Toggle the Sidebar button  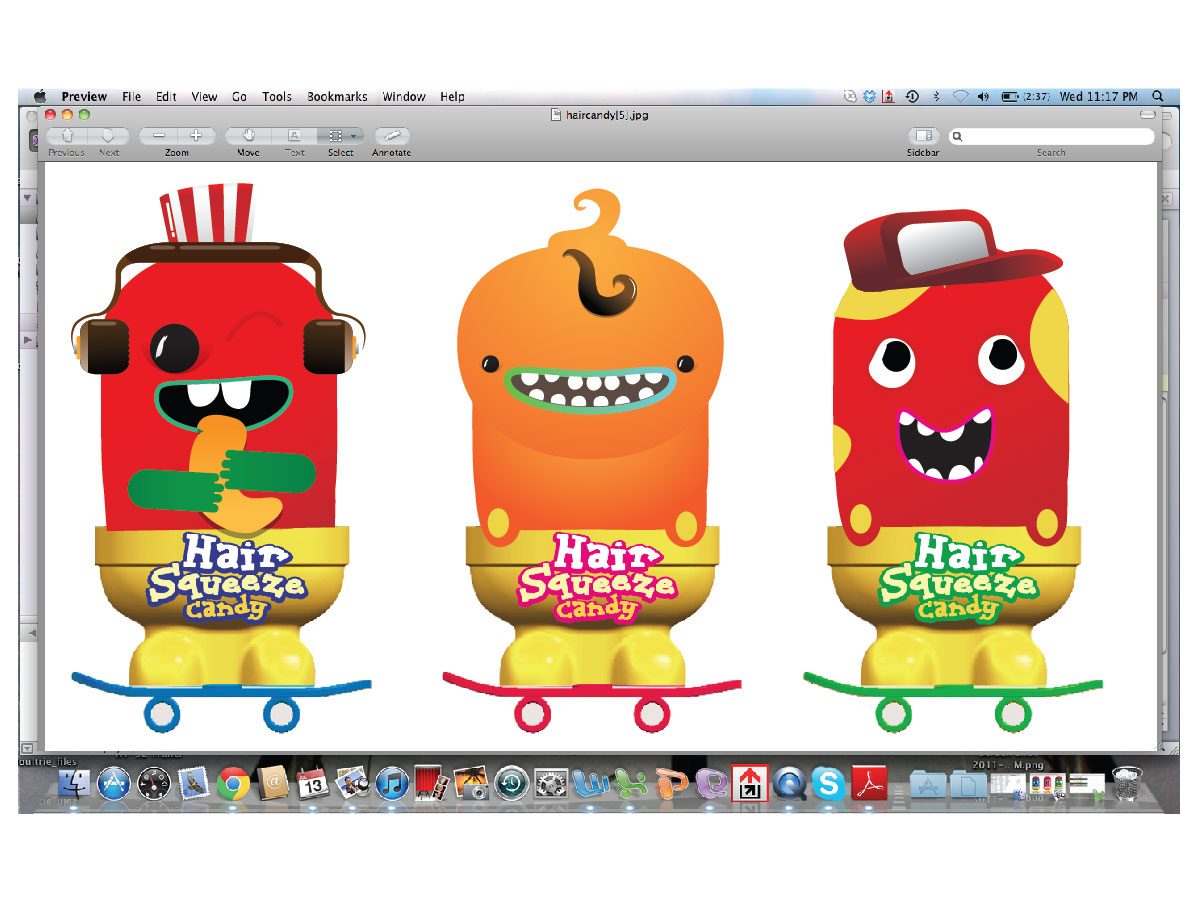coord(923,135)
